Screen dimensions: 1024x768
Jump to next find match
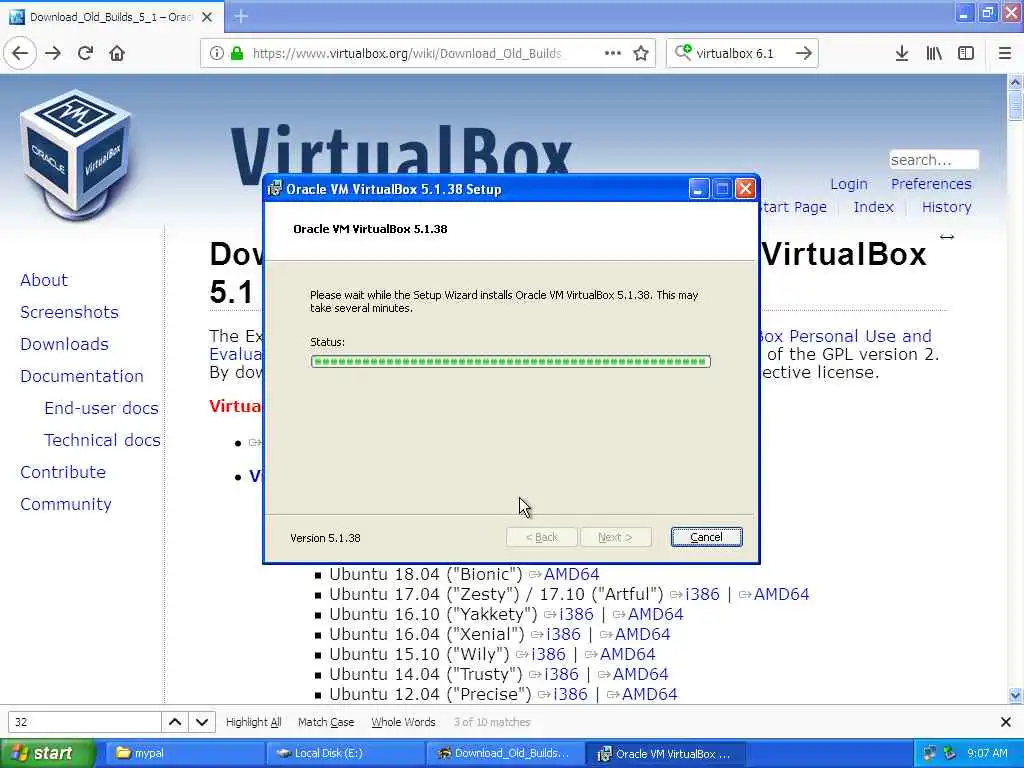pos(202,722)
